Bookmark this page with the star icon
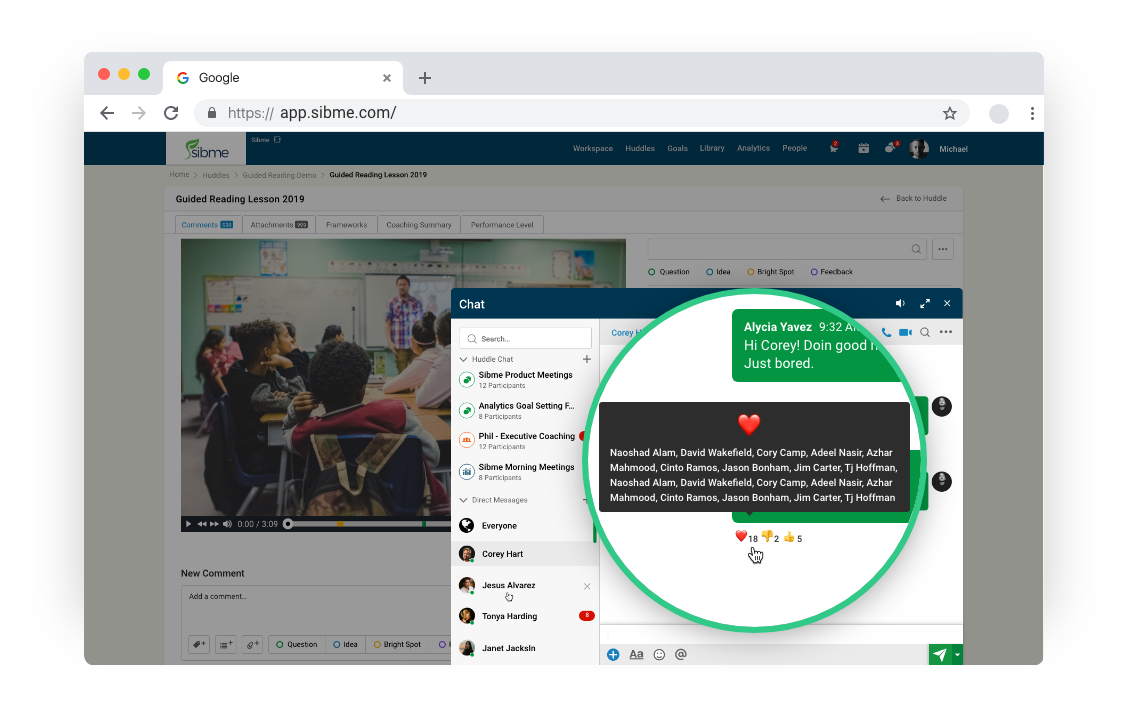1128x705 pixels. click(950, 113)
